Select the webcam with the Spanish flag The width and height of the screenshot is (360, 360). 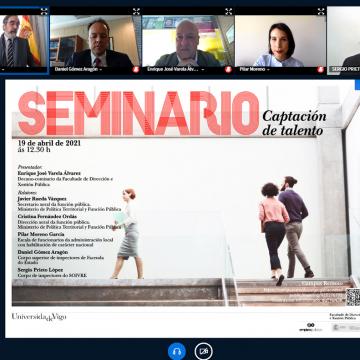24,41
